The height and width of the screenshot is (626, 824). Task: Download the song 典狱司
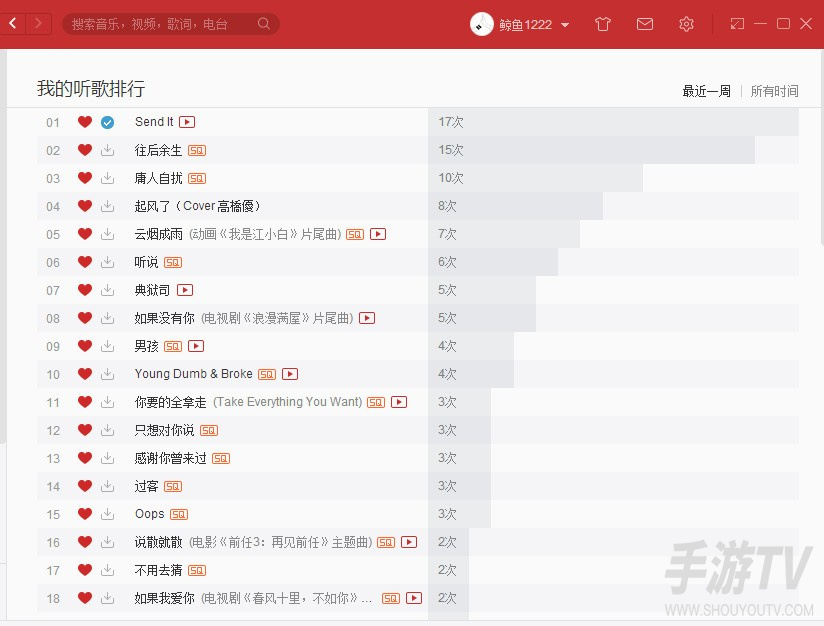tap(107, 290)
